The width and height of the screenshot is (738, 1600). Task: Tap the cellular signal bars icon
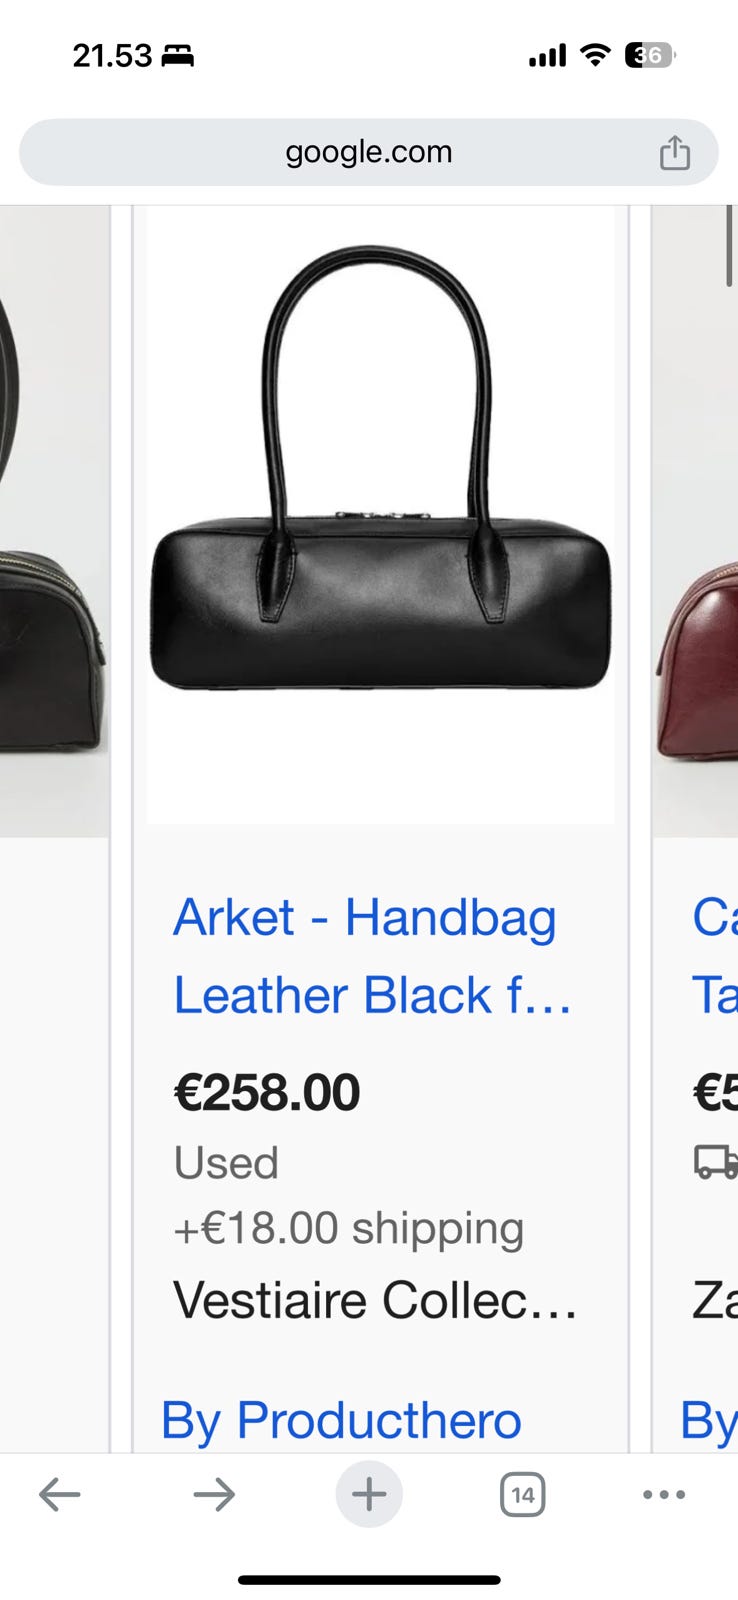point(547,56)
